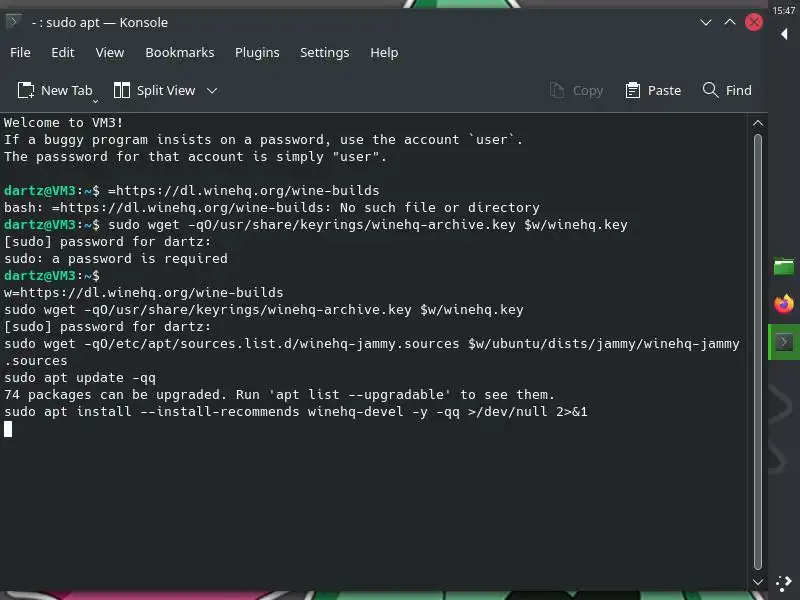This screenshot has width=800, height=600.
Task: Open the New Tab profile dropdown arrow
Action: pyautogui.click(x=95, y=101)
